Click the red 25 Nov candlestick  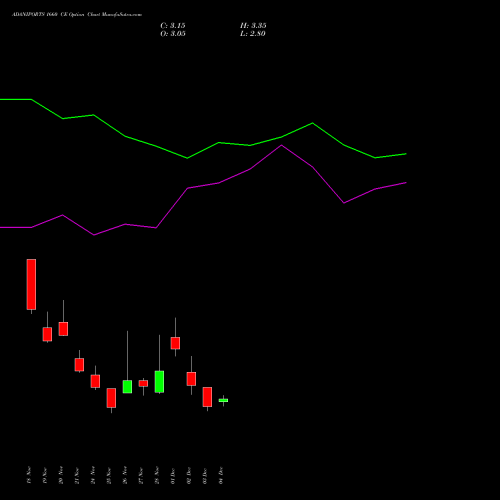coord(111,398)
